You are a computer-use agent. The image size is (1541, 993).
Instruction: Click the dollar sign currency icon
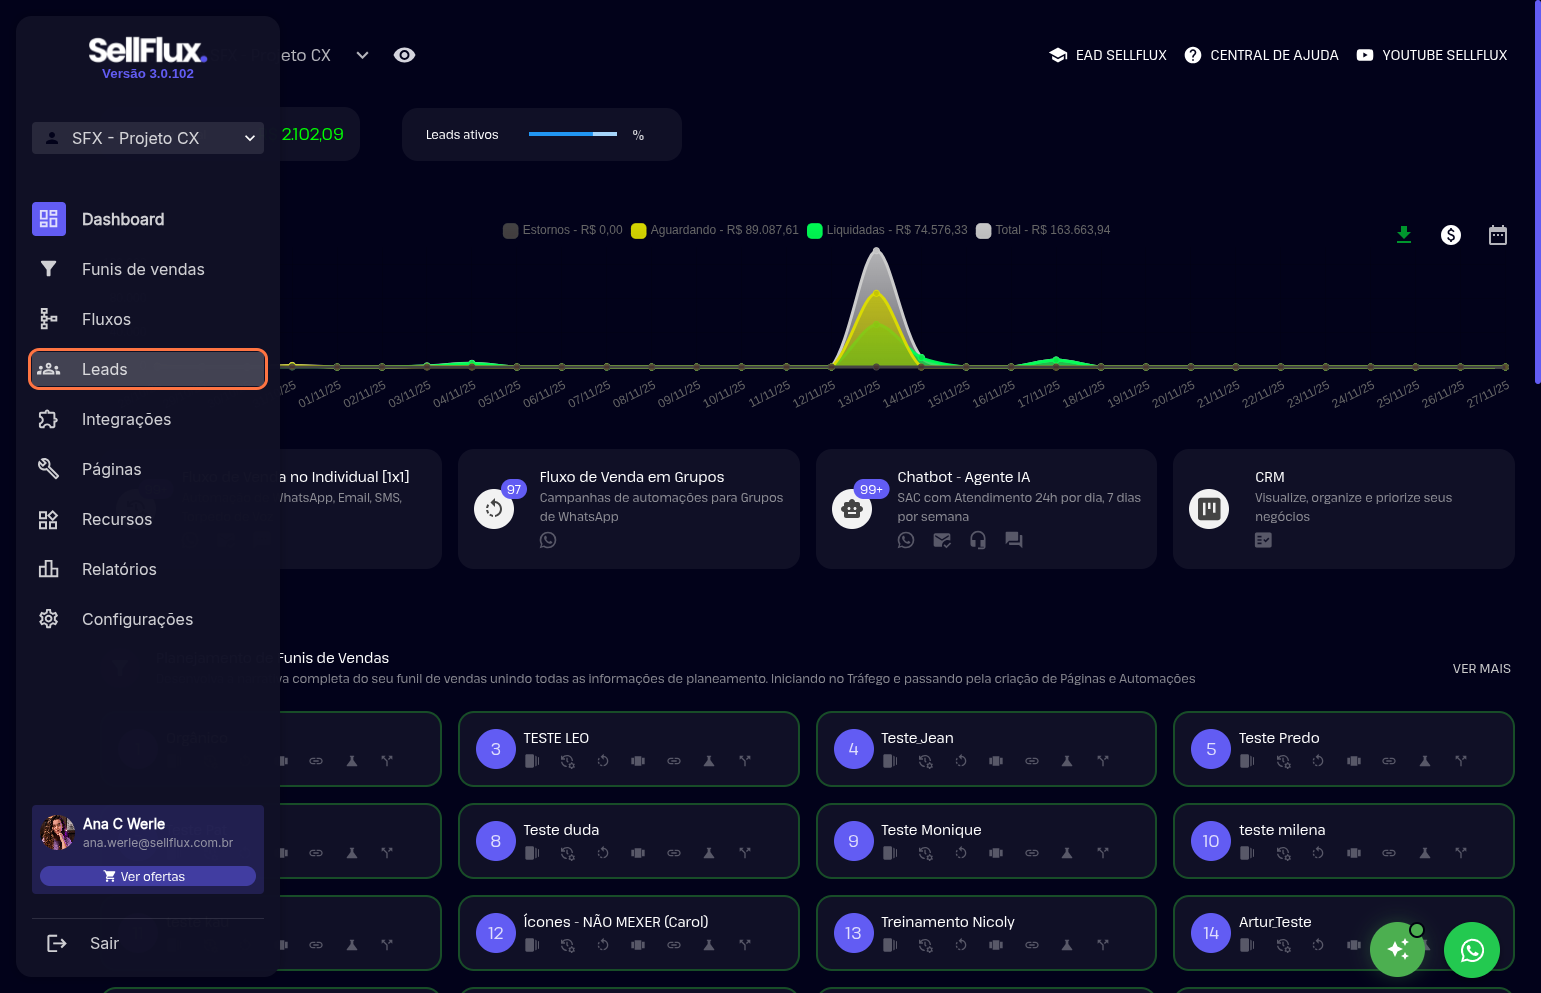pyautogui.click(x=1451, y=235)
